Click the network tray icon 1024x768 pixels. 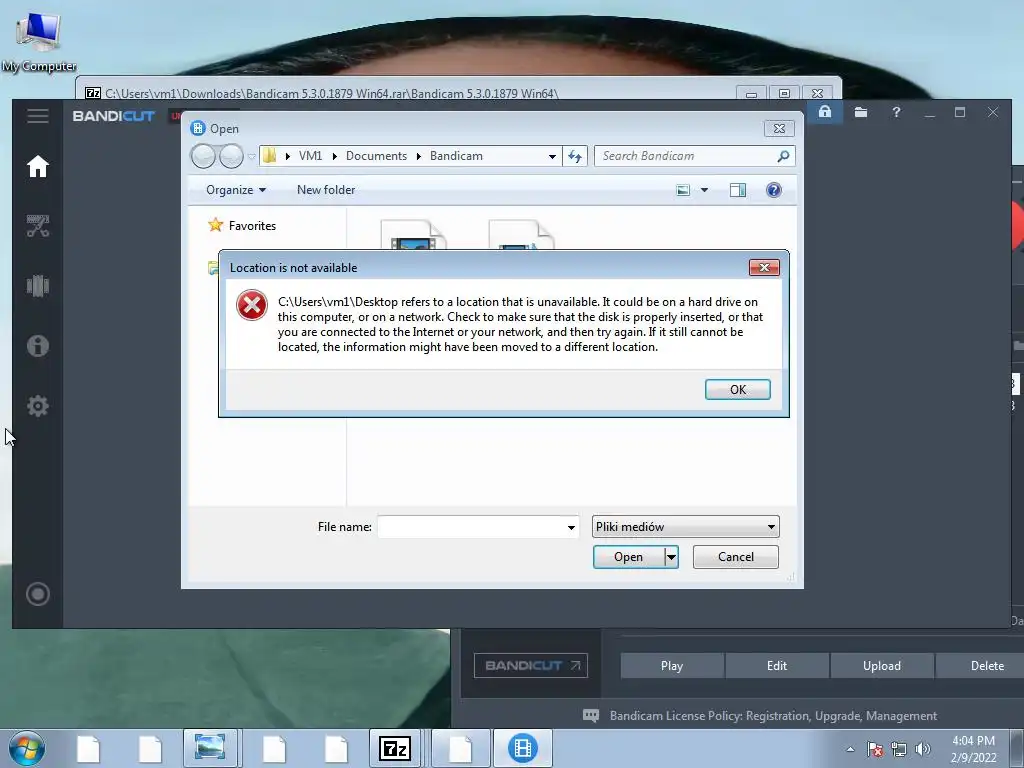pos(899,749)
